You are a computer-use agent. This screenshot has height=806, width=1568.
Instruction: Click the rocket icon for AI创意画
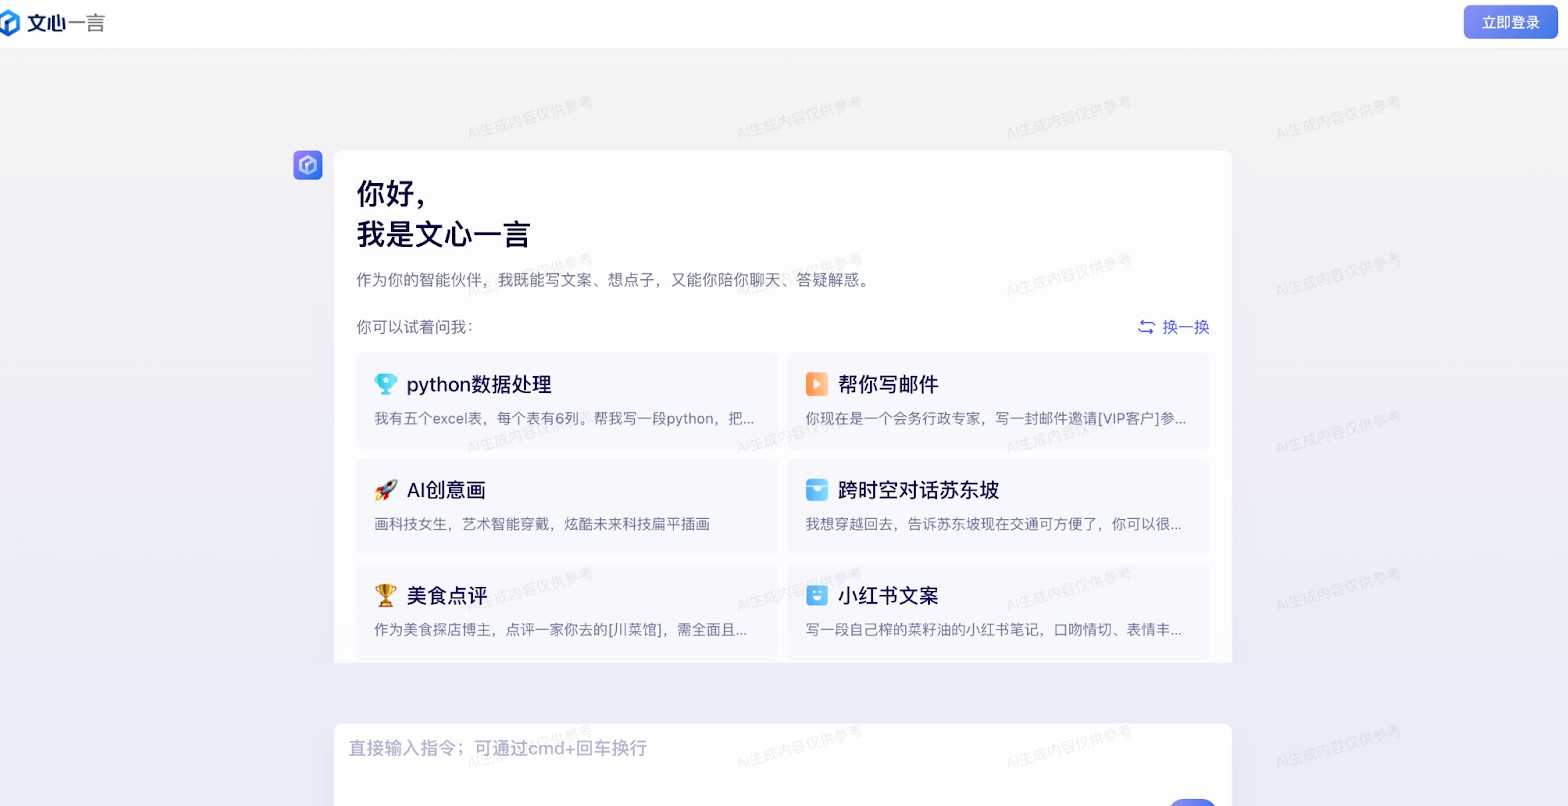coord(386,490)
